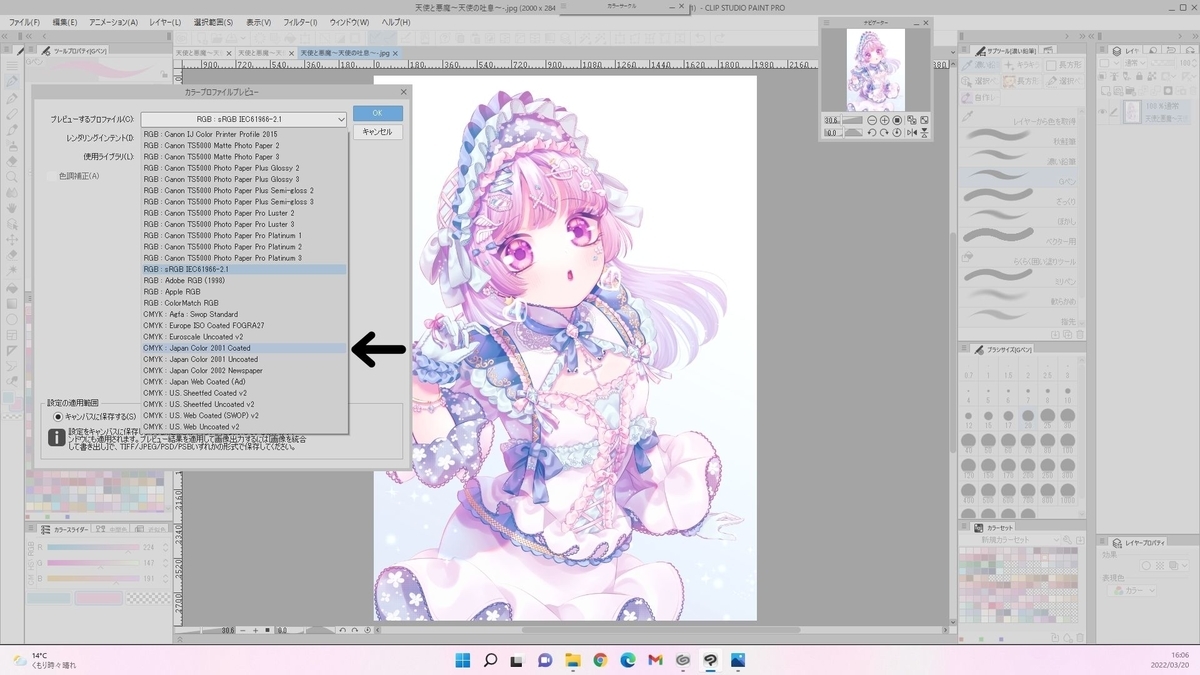Choose RGB : Apple RGB from list
The image size is (1200, 675).
coord(244,291)
